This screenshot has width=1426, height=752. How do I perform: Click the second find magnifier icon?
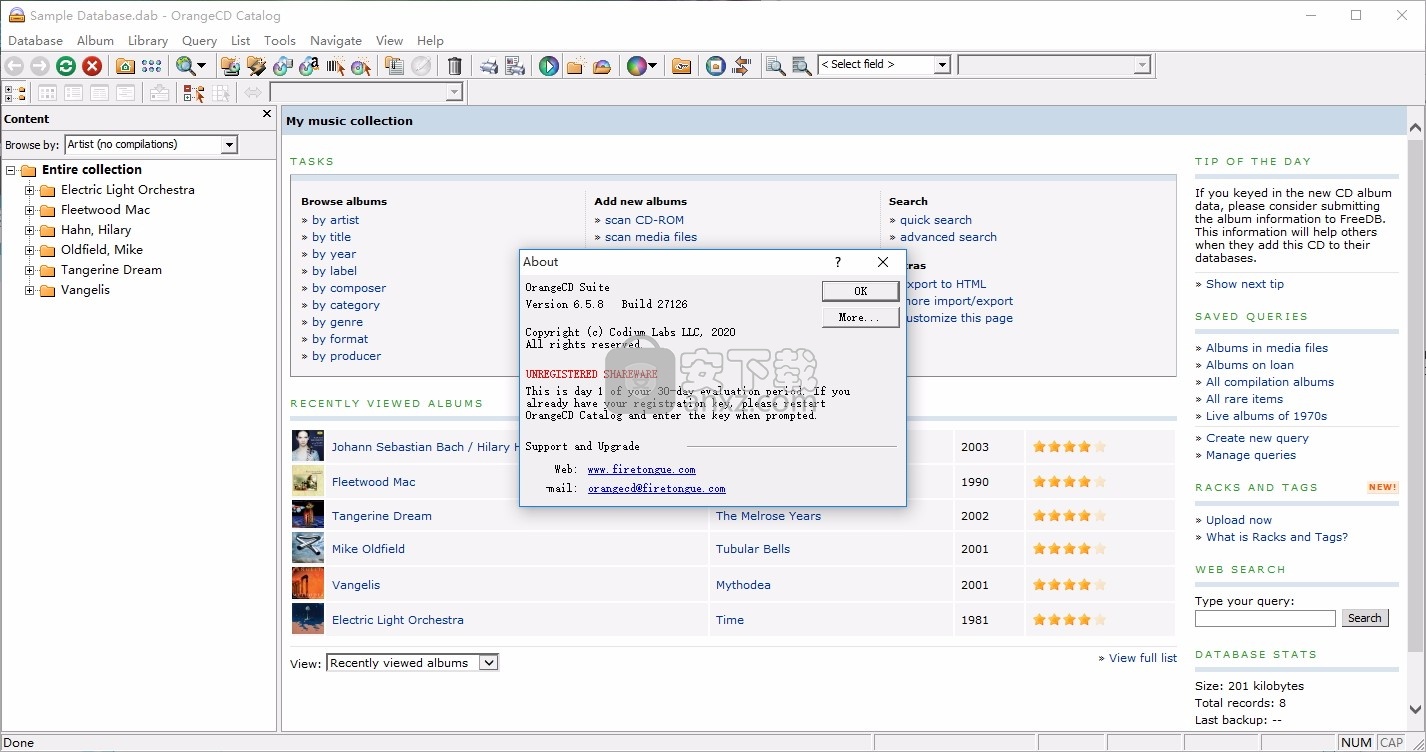[802, 66]
